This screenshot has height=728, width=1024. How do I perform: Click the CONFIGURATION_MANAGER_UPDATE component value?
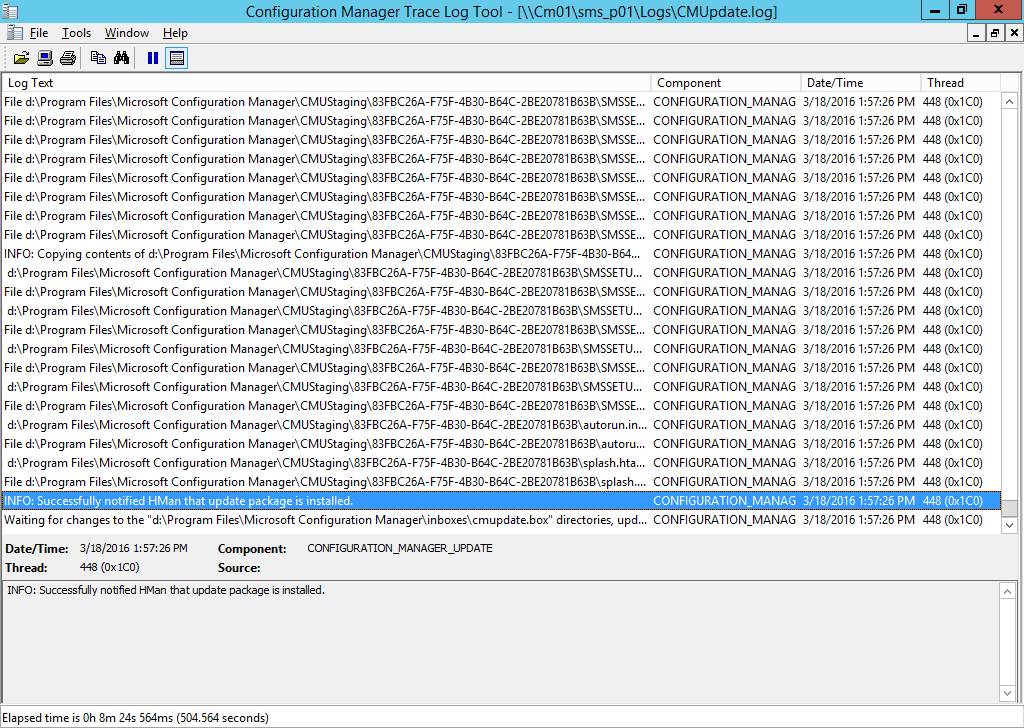pos(400,548)
